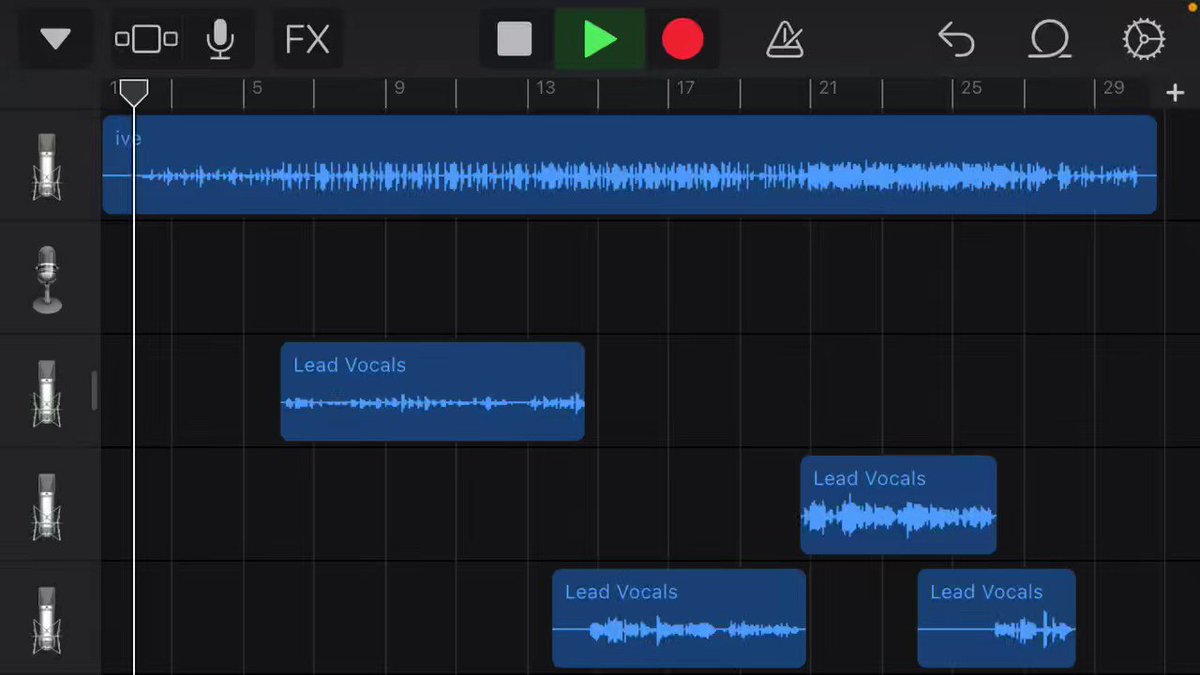Tap bar 9 on the ruler

pyautogui.click(x=399, y=88)
